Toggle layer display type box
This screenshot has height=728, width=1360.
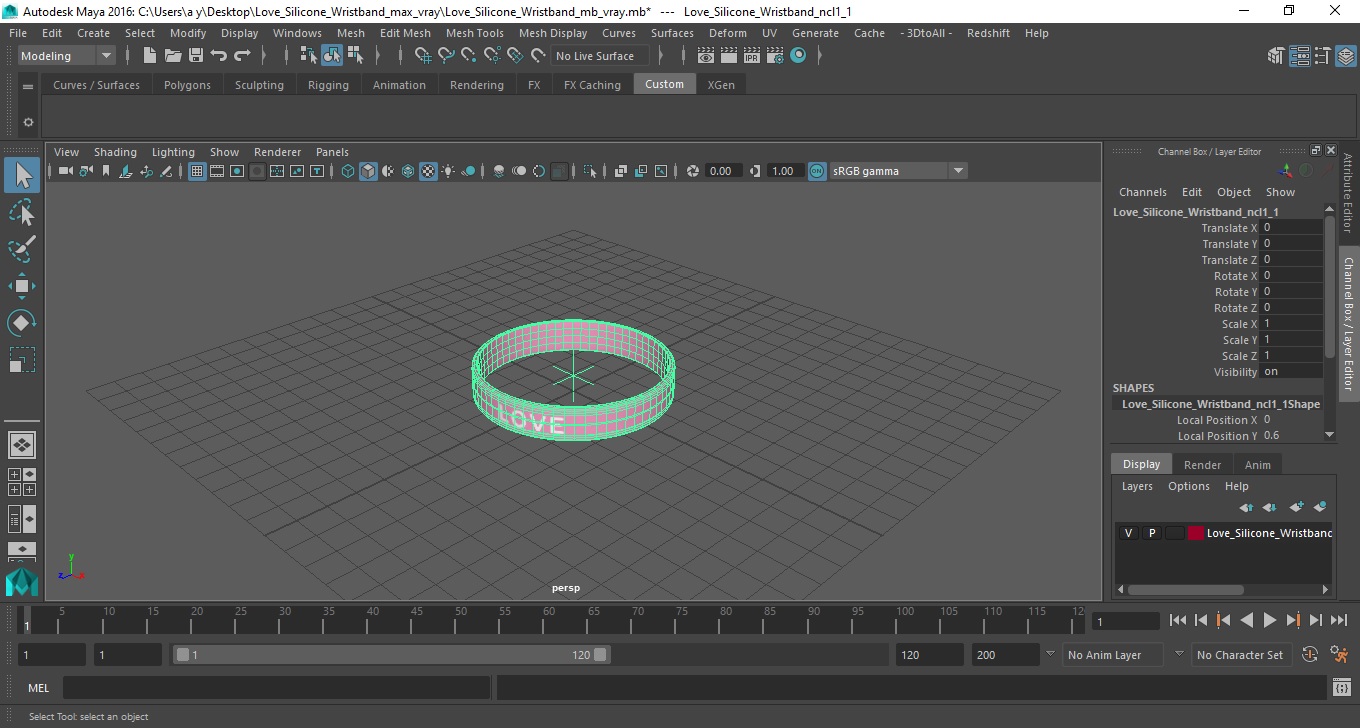click(1174, 533)
